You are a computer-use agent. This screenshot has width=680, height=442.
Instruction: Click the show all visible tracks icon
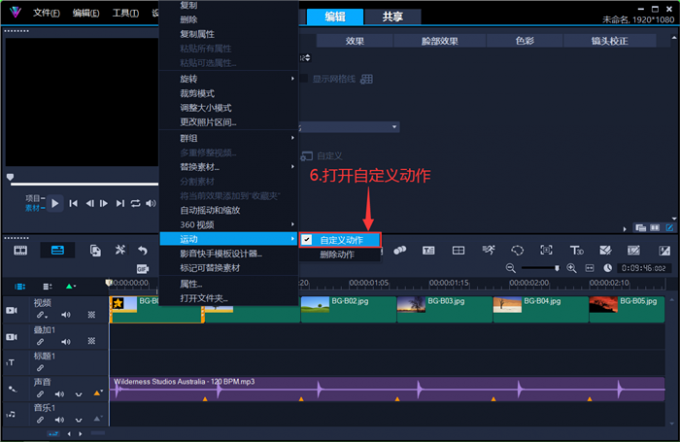tap(20, 287)
